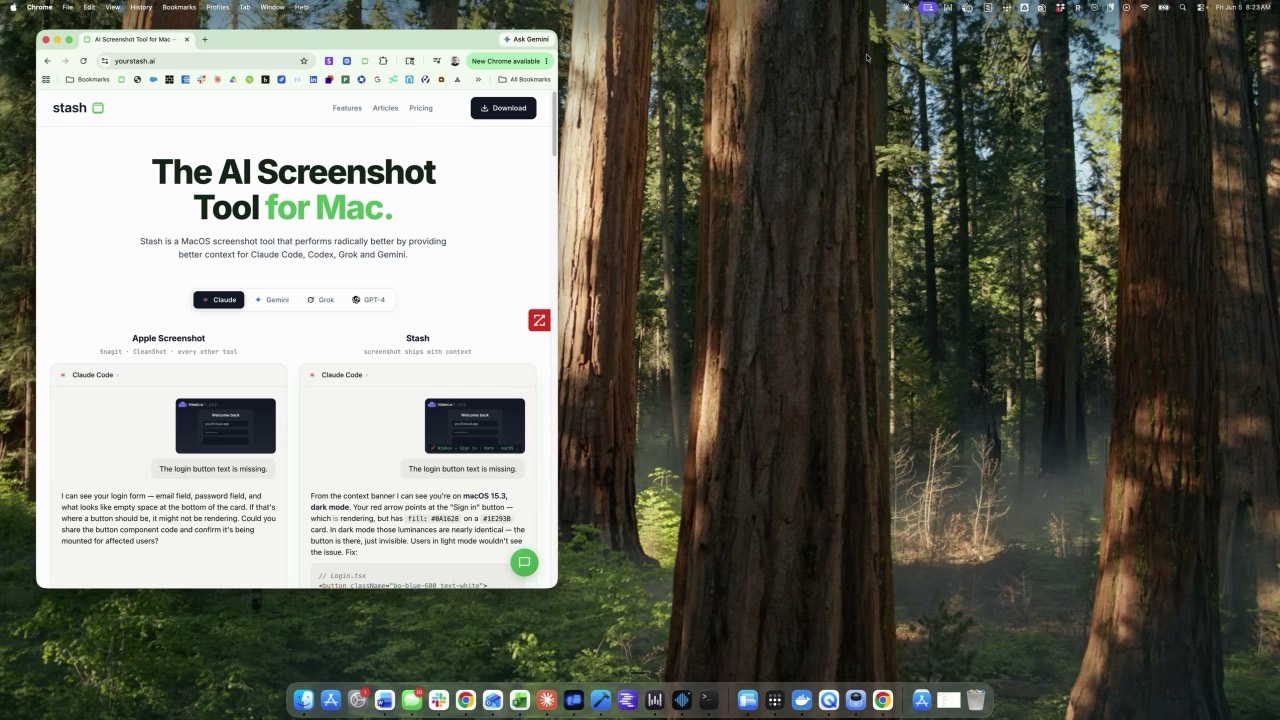
Task: Open Spotlight search in the menu bar
Action: coord(1183,7)
